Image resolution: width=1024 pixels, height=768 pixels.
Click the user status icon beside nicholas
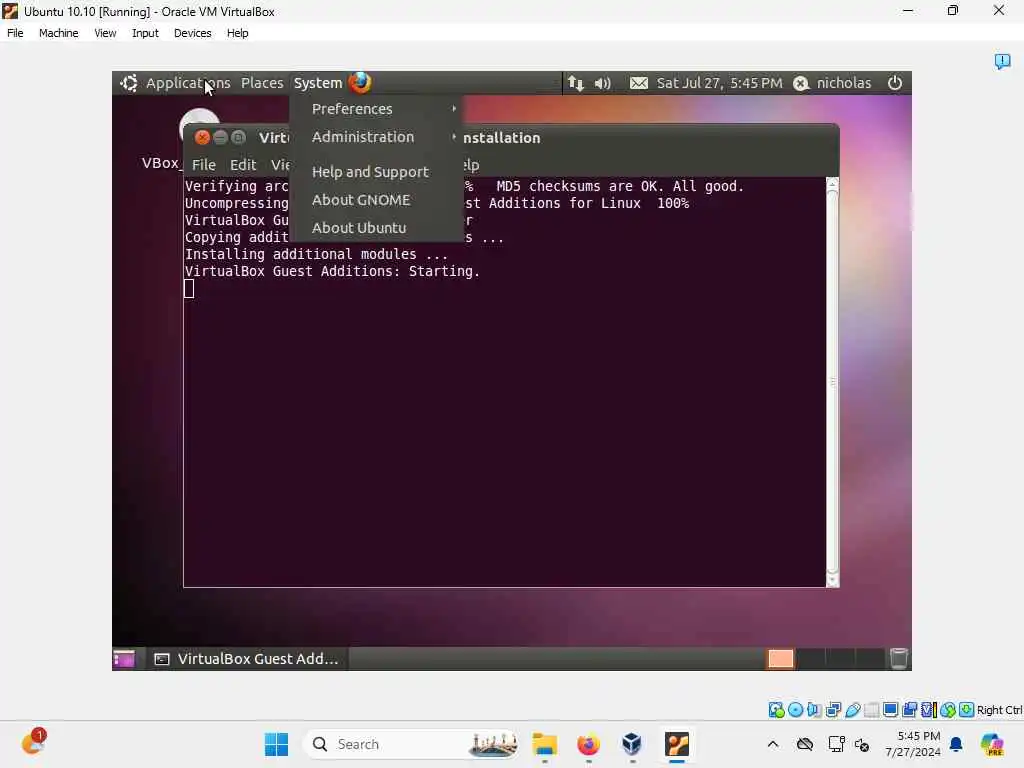[801, 84]
